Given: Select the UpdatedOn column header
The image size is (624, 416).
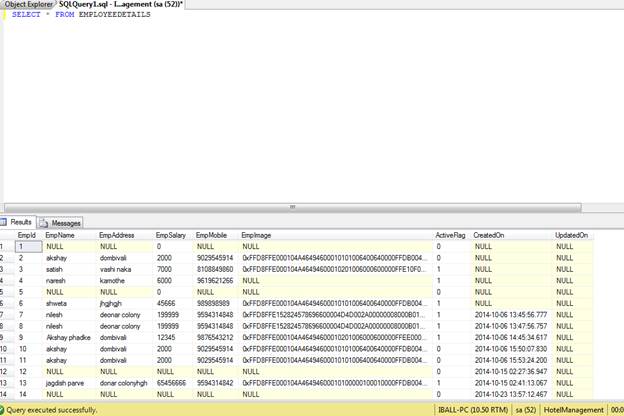Looking at the screenshot, I should [571, 235].
